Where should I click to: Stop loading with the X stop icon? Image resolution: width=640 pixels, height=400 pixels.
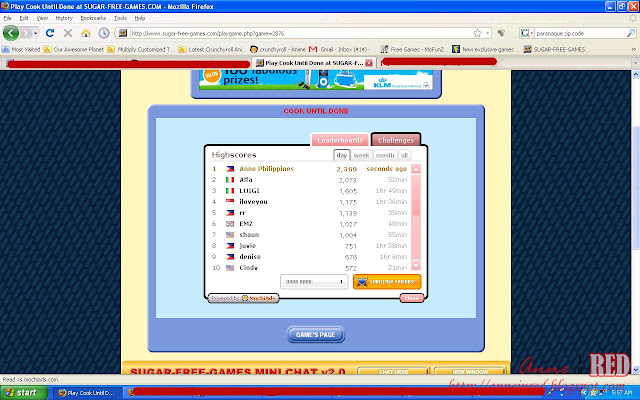(x=68, y=33)
